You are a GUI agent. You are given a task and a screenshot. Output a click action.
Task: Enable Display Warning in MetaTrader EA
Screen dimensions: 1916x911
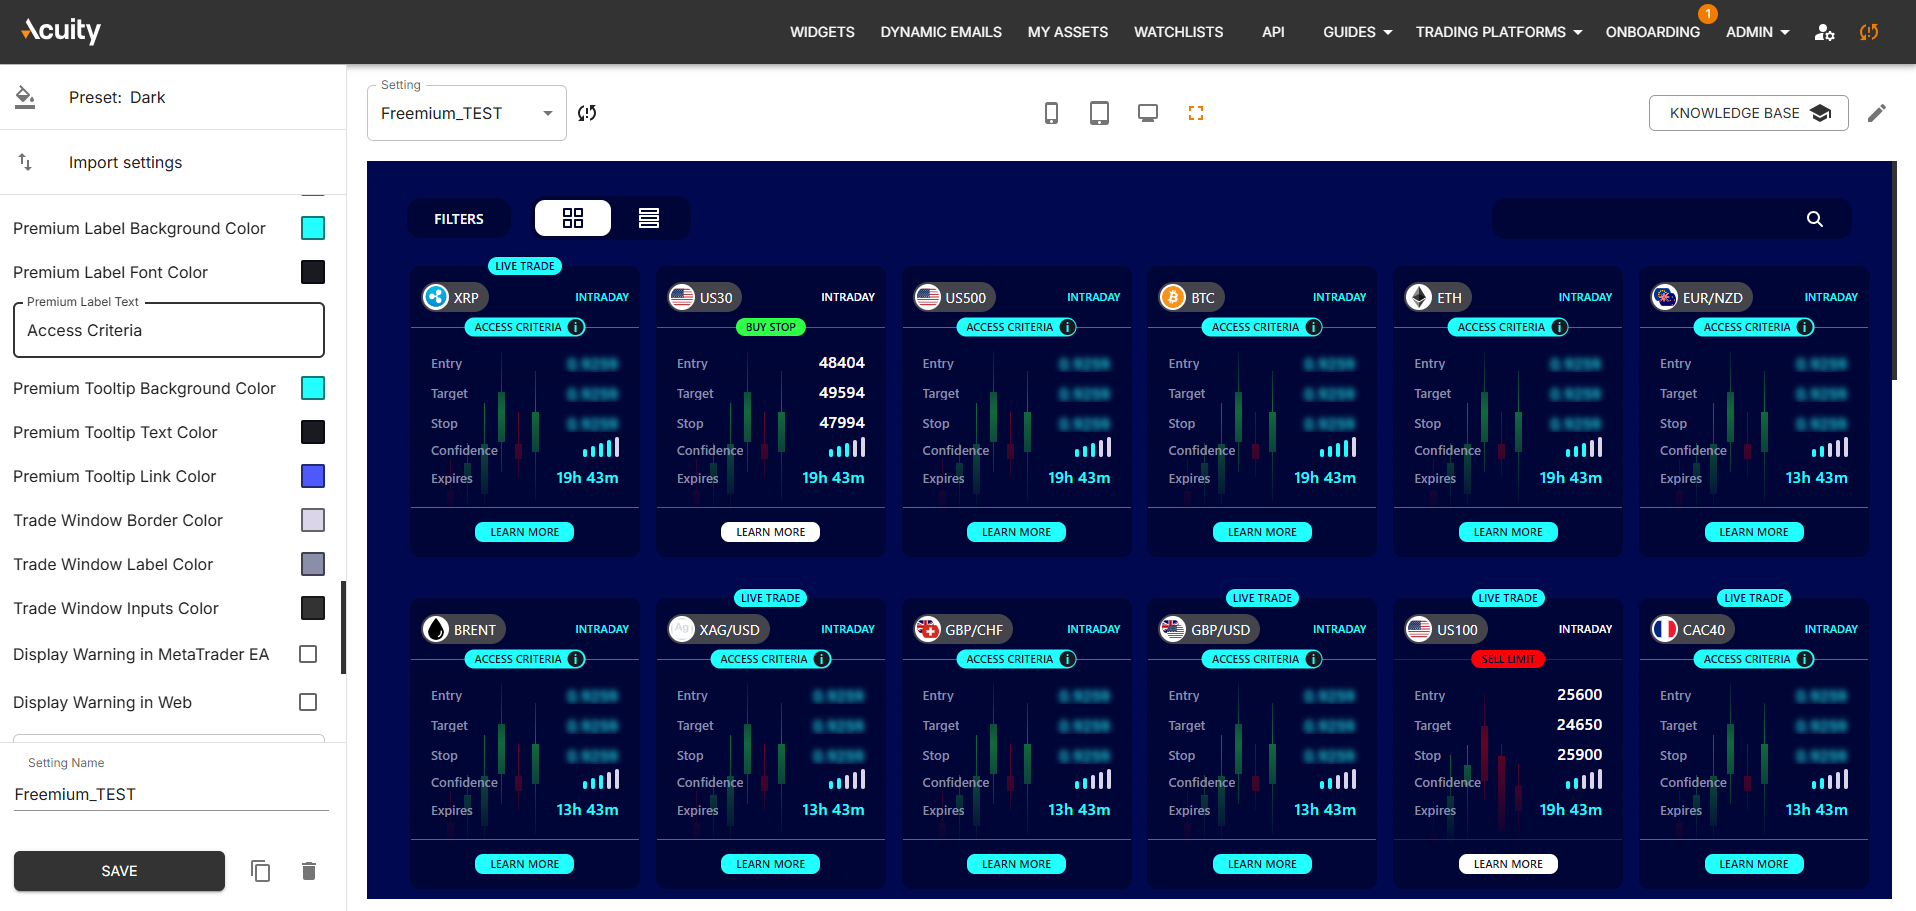(x=308, y=654)
